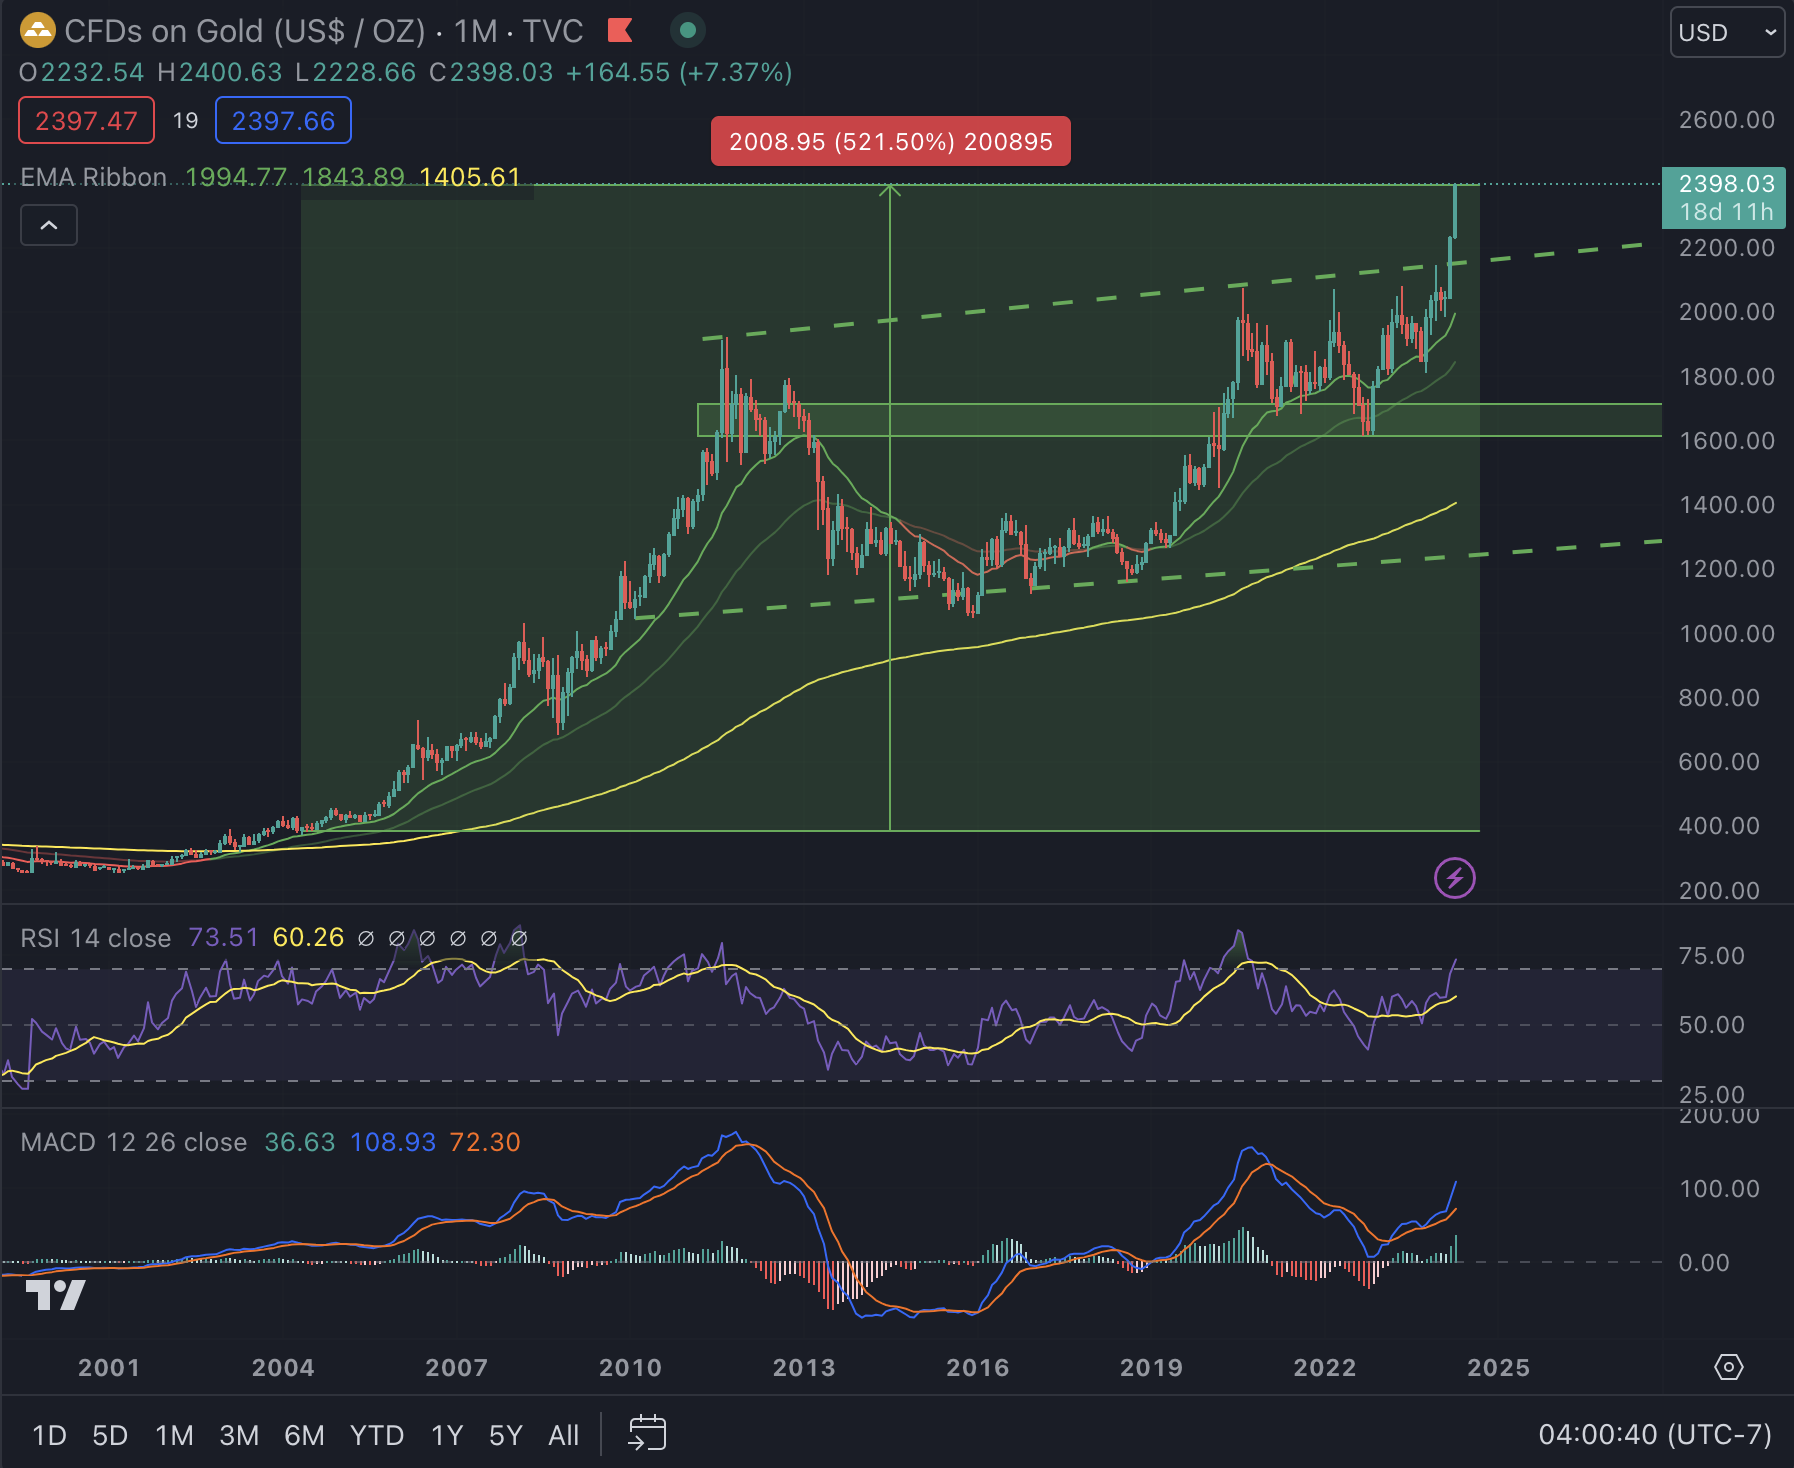Click the RSI average value 60.26
This screenshot has width=1794, height=1468.
[308, 938]
